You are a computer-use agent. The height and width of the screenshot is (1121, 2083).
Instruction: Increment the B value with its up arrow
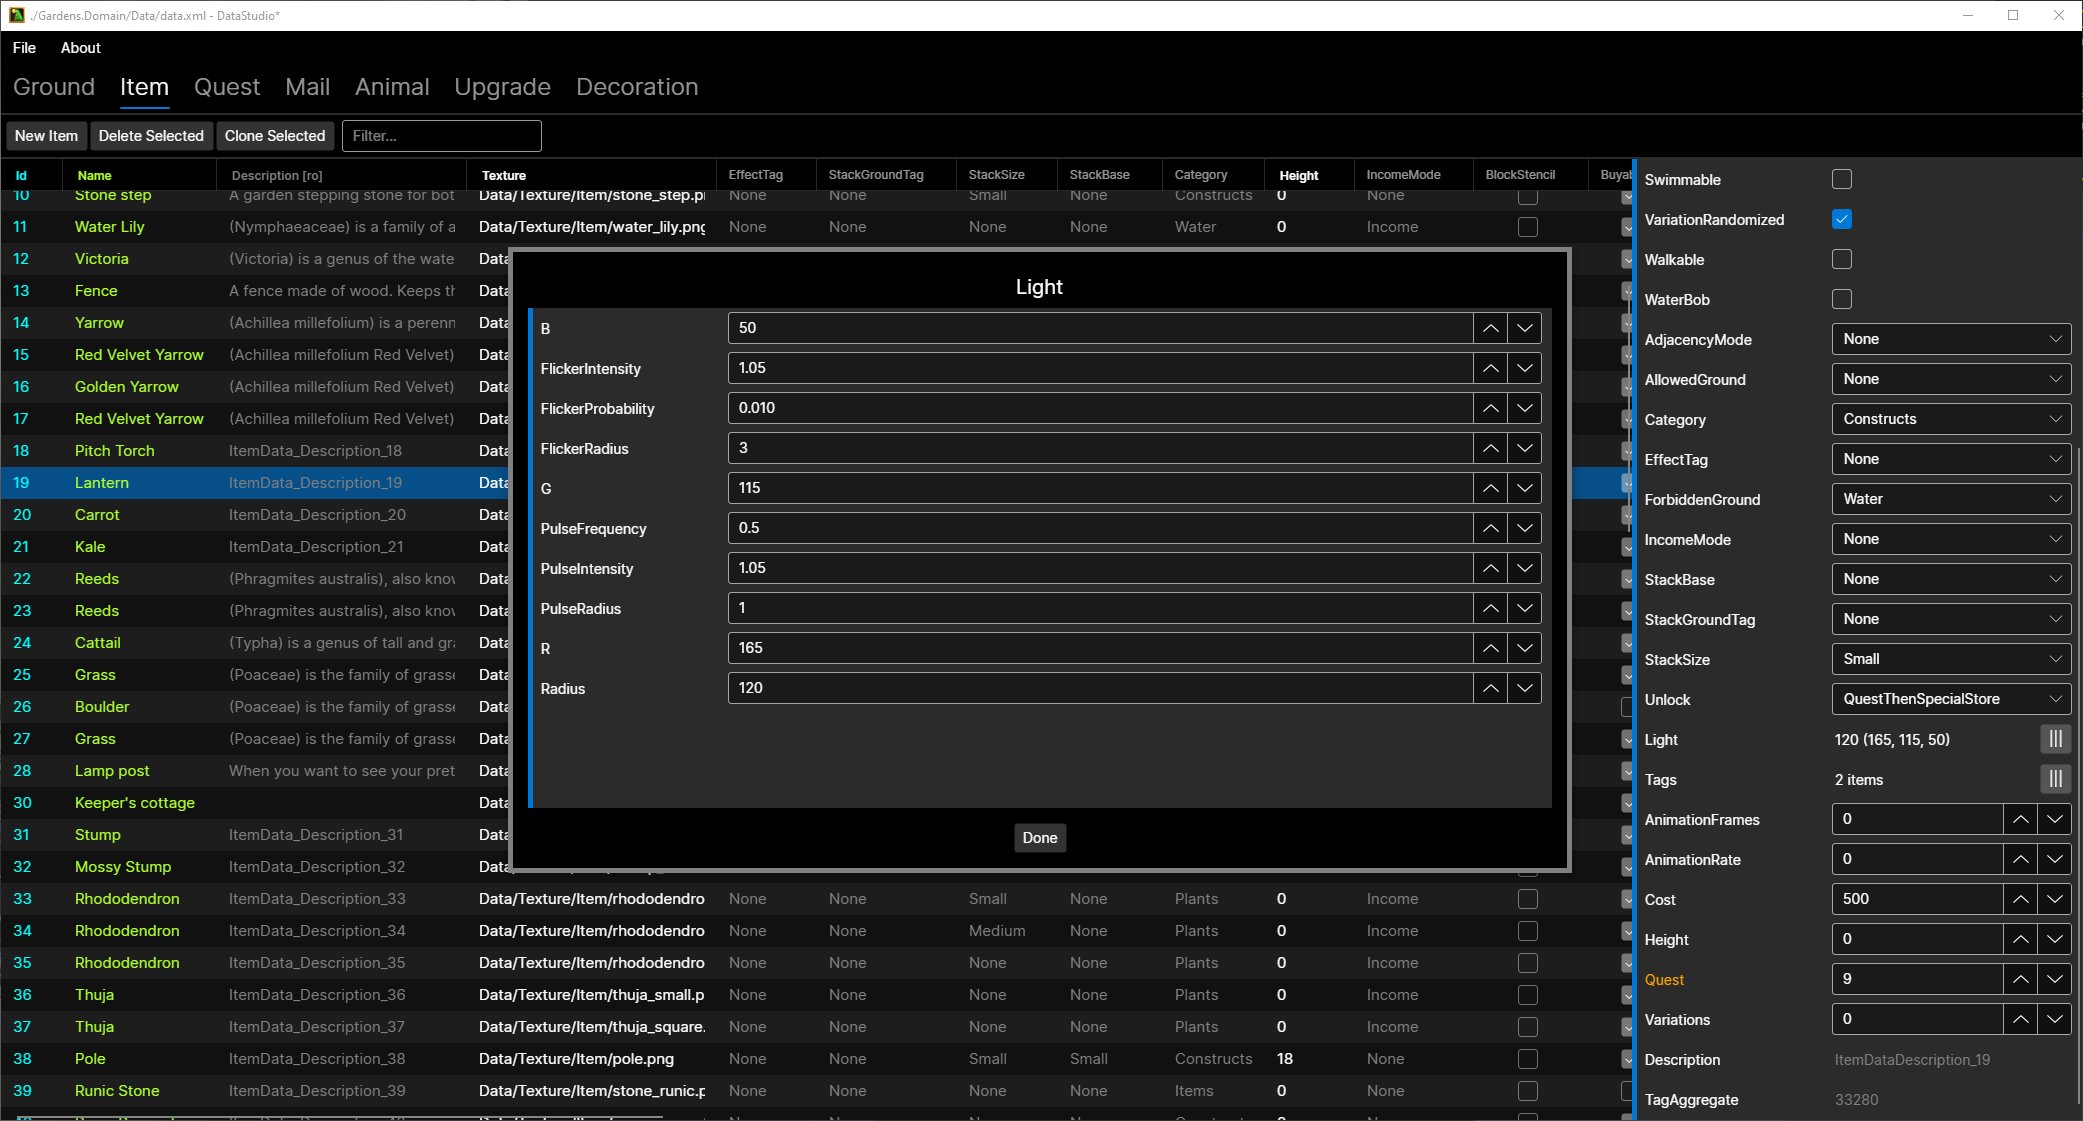point(1490,327)
